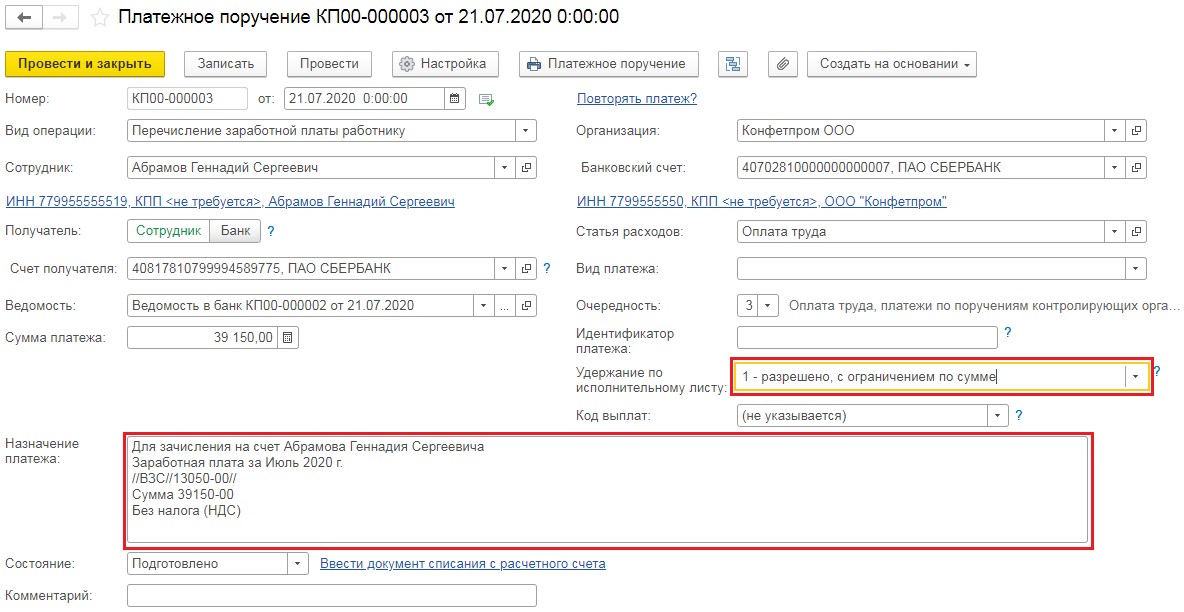Go back with the left arrow button

point(23,17)
